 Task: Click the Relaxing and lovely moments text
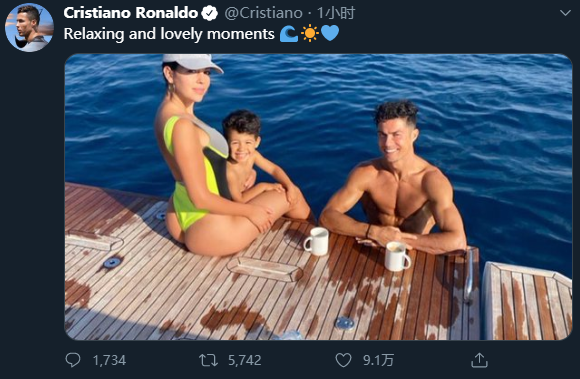click(169, 34)
